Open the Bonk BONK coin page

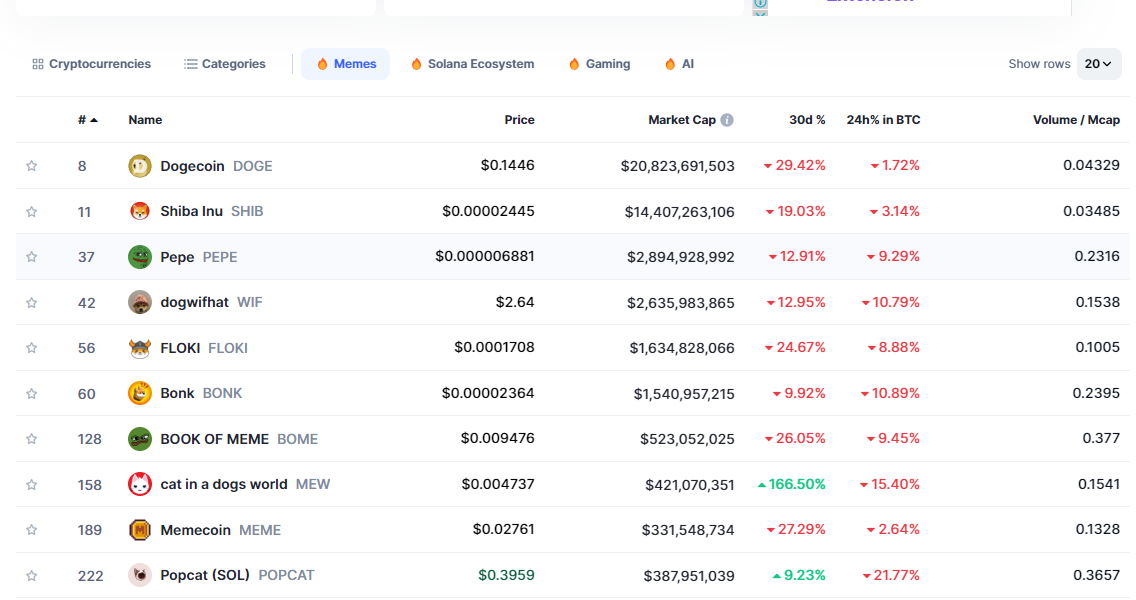pos(201,393)
